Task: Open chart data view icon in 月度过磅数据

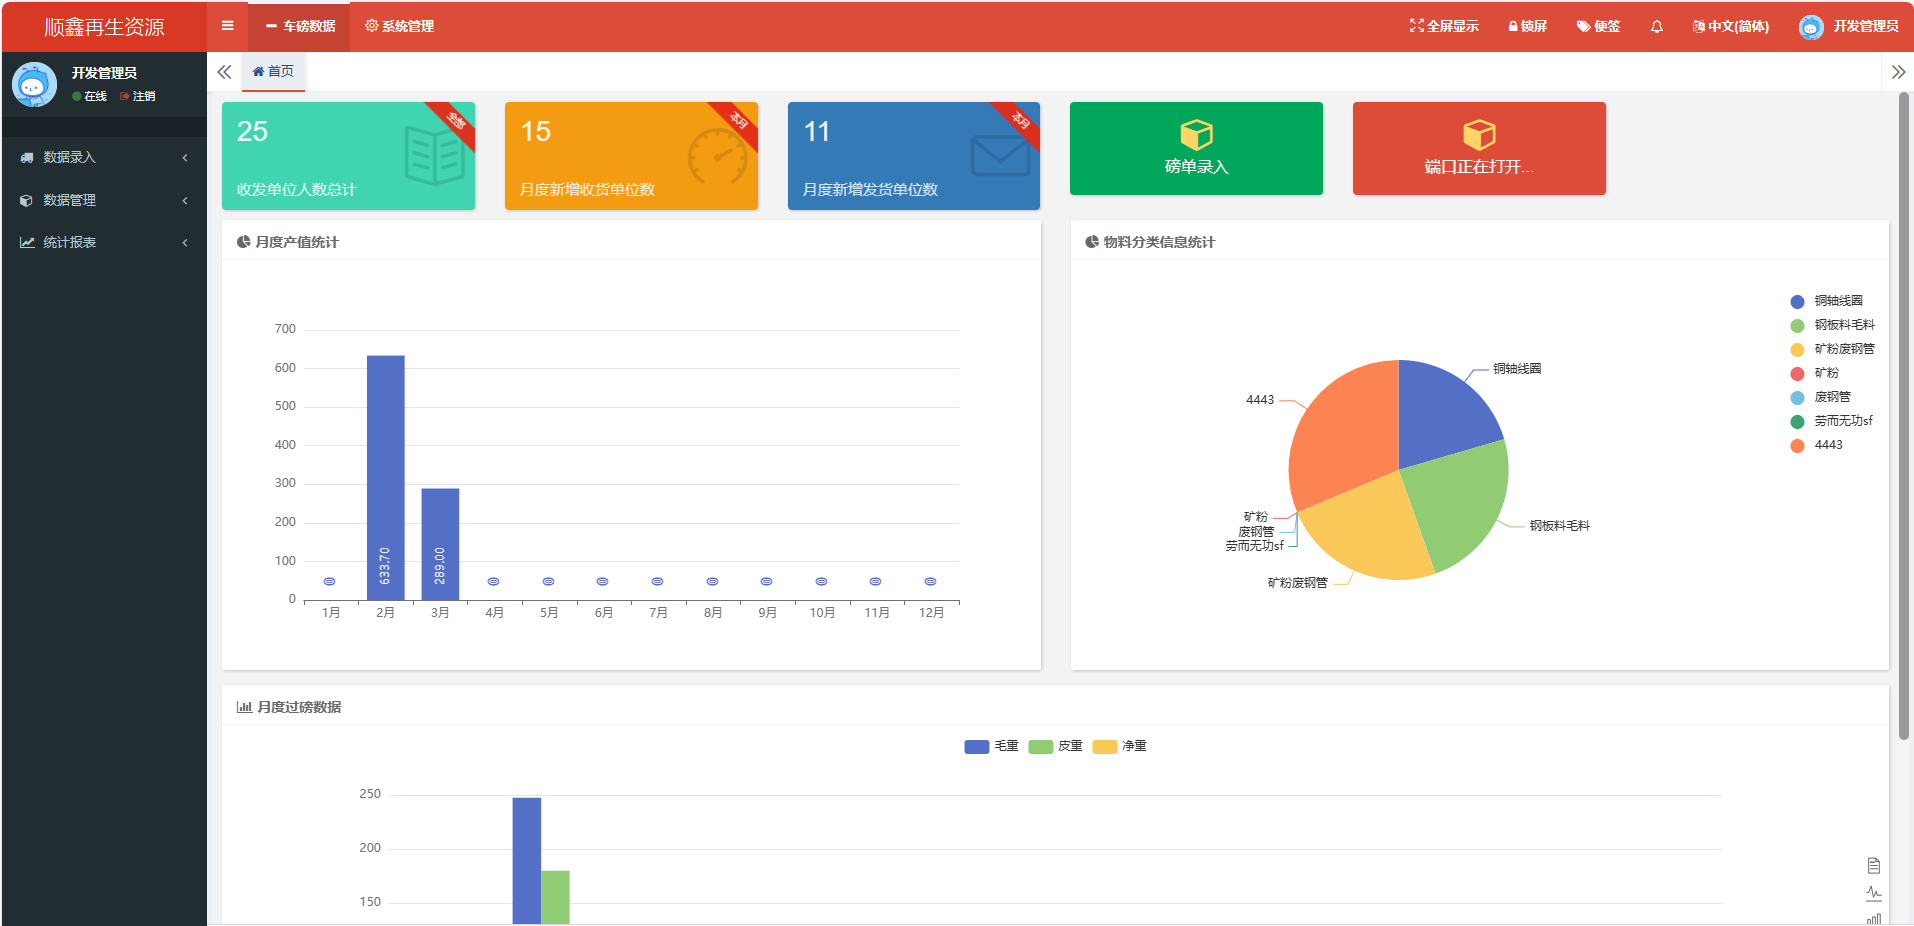Action: tap(1873, 865)
